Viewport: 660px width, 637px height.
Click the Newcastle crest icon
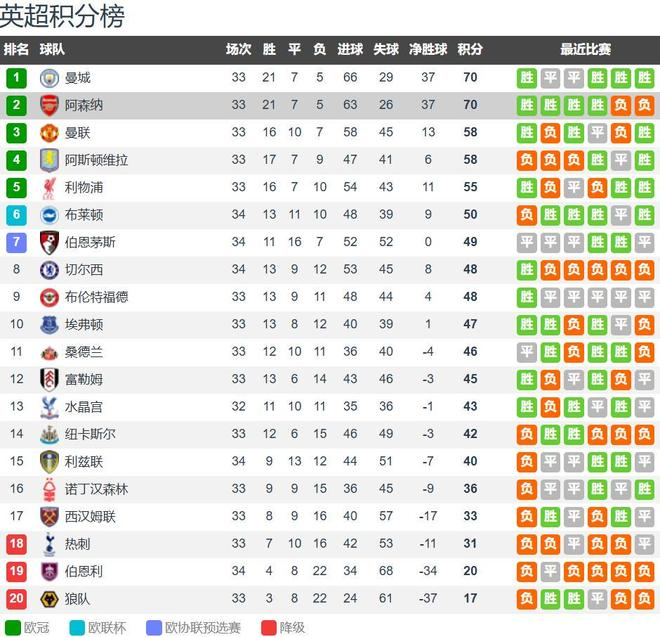pyautogui.click(x=49, y=434)
